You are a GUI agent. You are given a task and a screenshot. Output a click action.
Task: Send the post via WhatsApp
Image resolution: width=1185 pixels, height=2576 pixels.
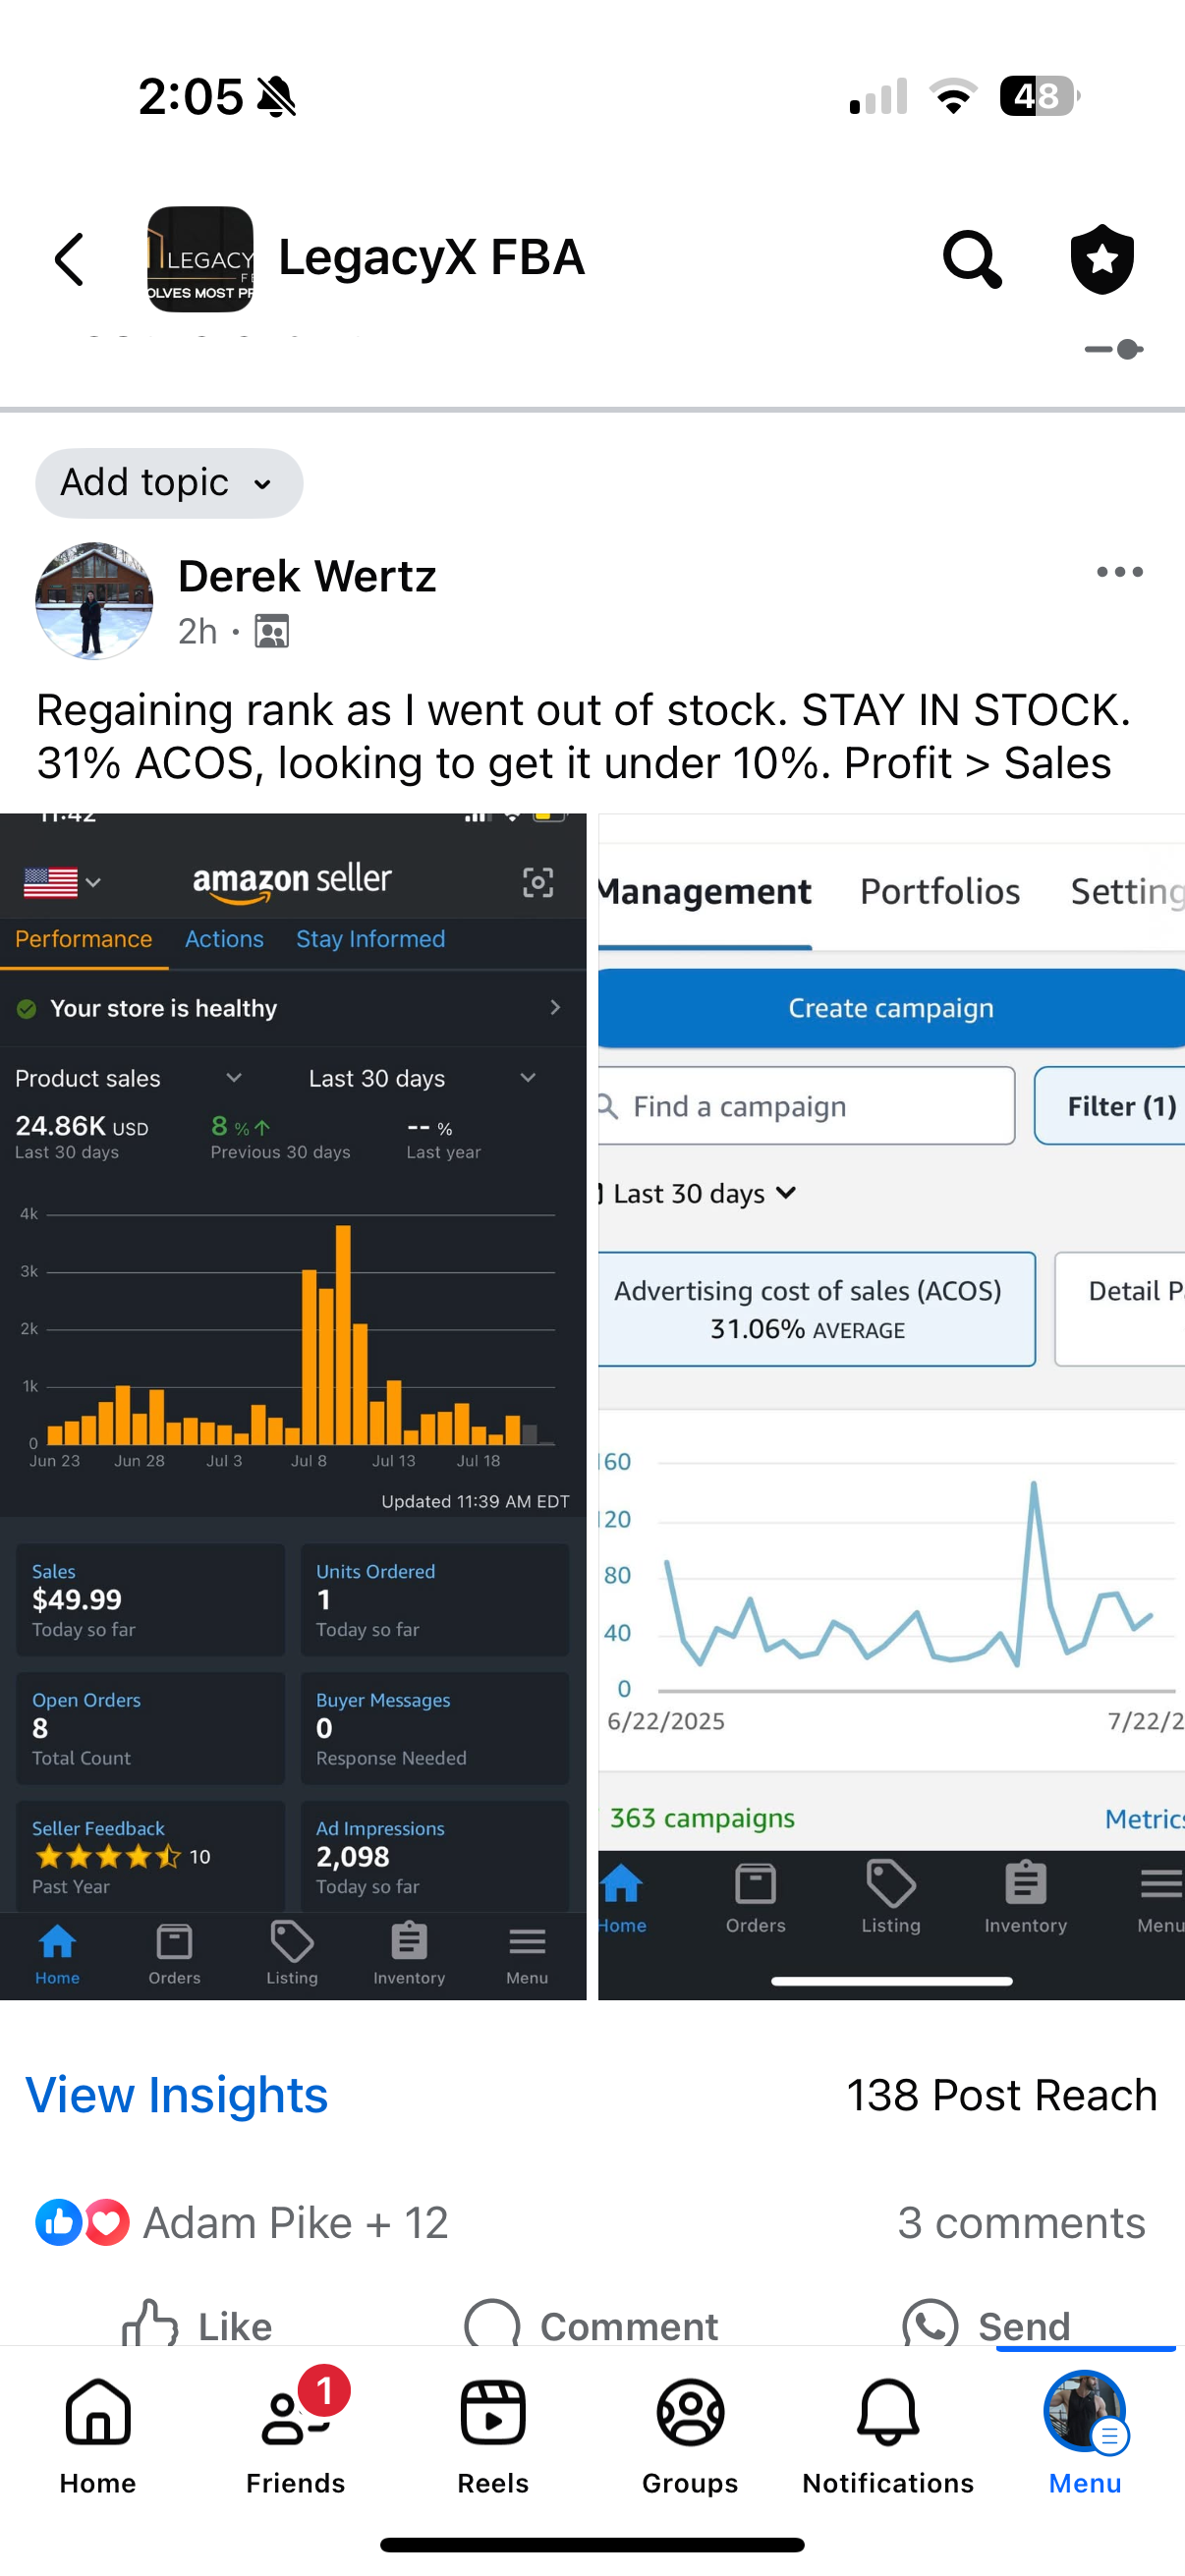pos(986,2324)
